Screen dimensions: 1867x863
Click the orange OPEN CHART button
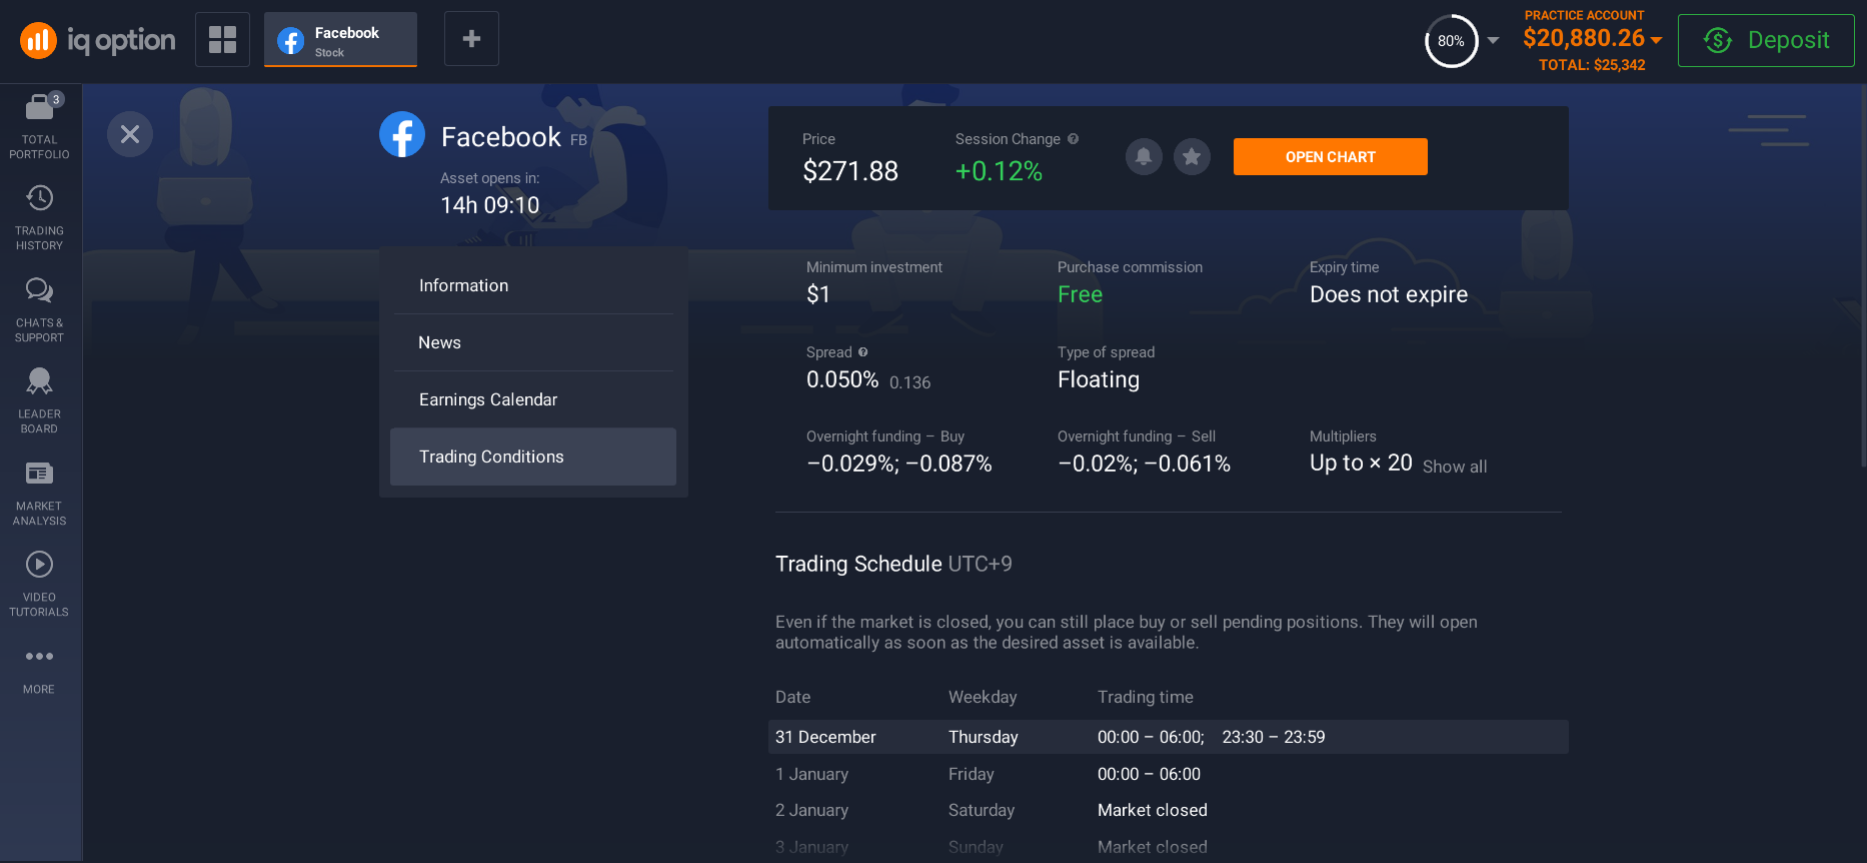pyautogui.click(x=1330, y=157)
